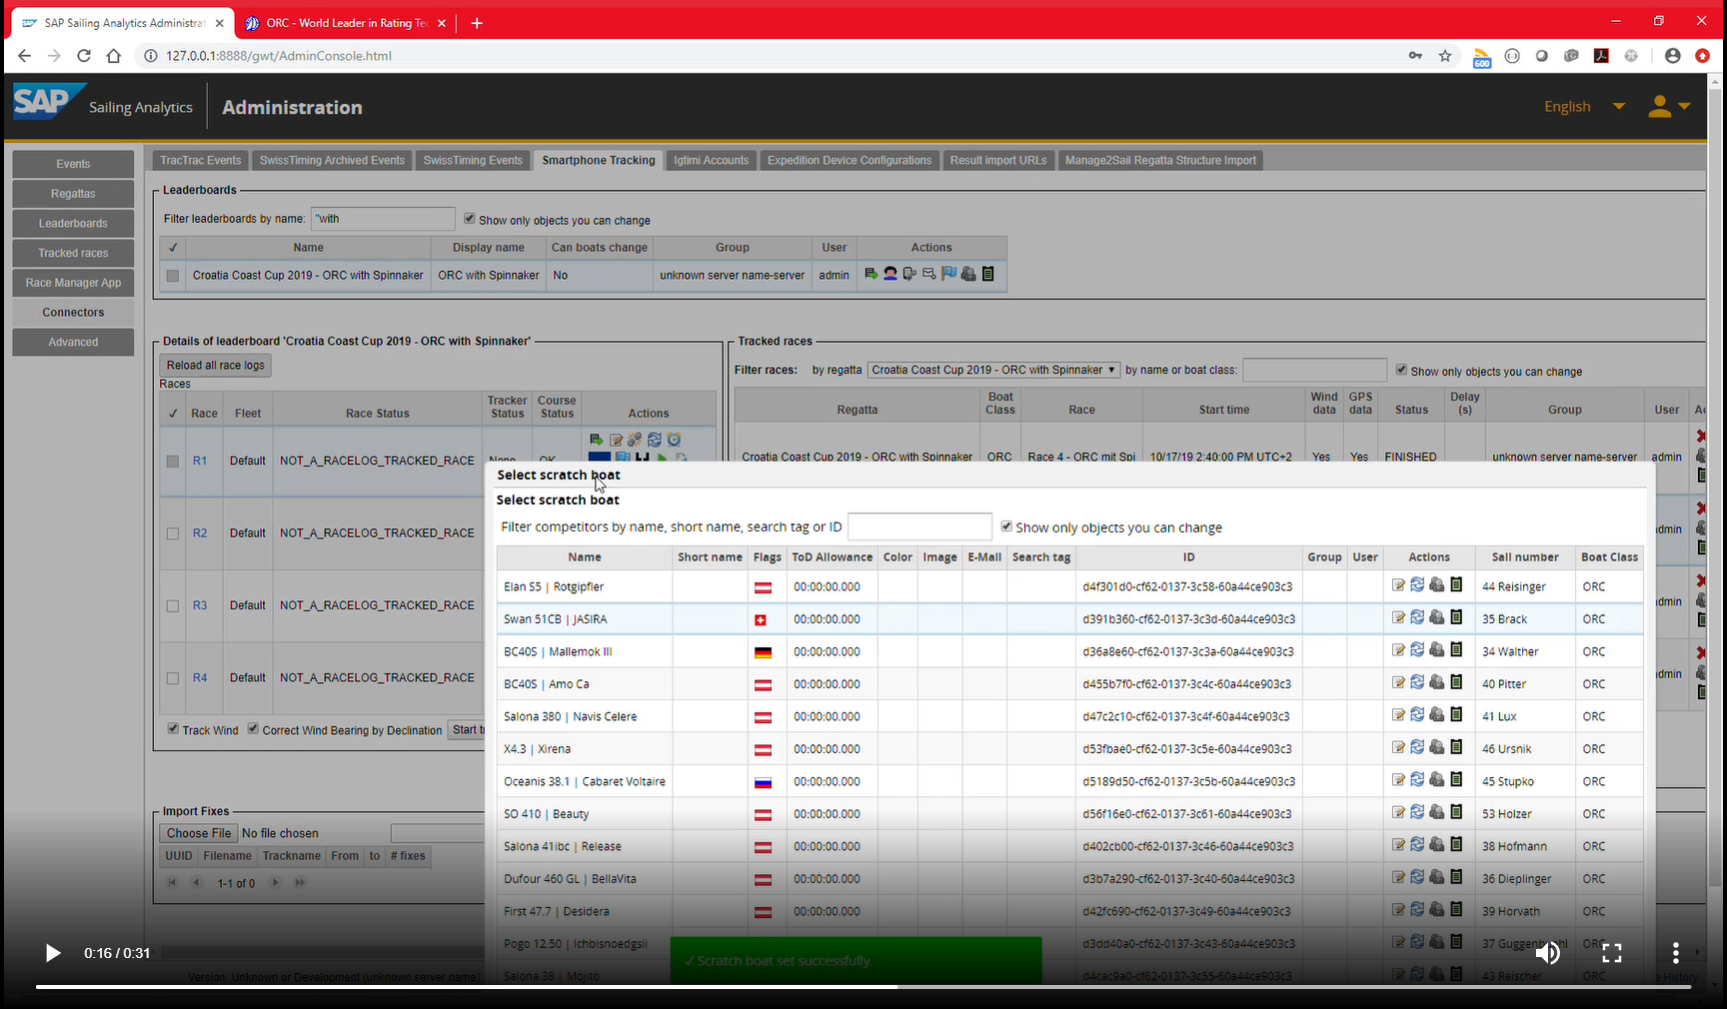Click the refresh icon in Swan 51CB JASIRA row
1727x1009 pixels.
tap(1417, 617)
